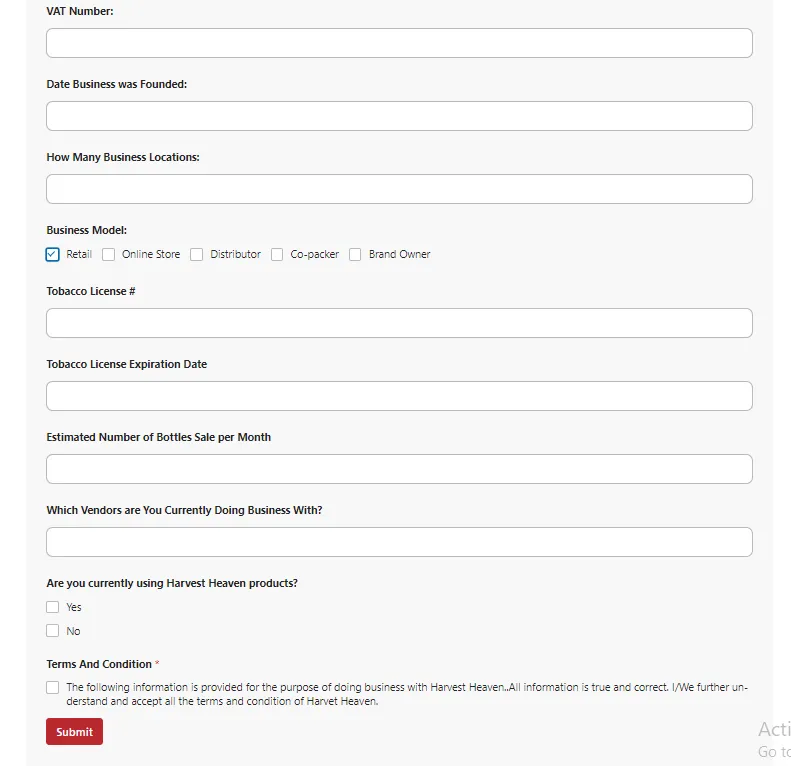Check Yes for using Harvest Heaven products
This screenshot has width=791, height=766.
(x=53, y=607)
